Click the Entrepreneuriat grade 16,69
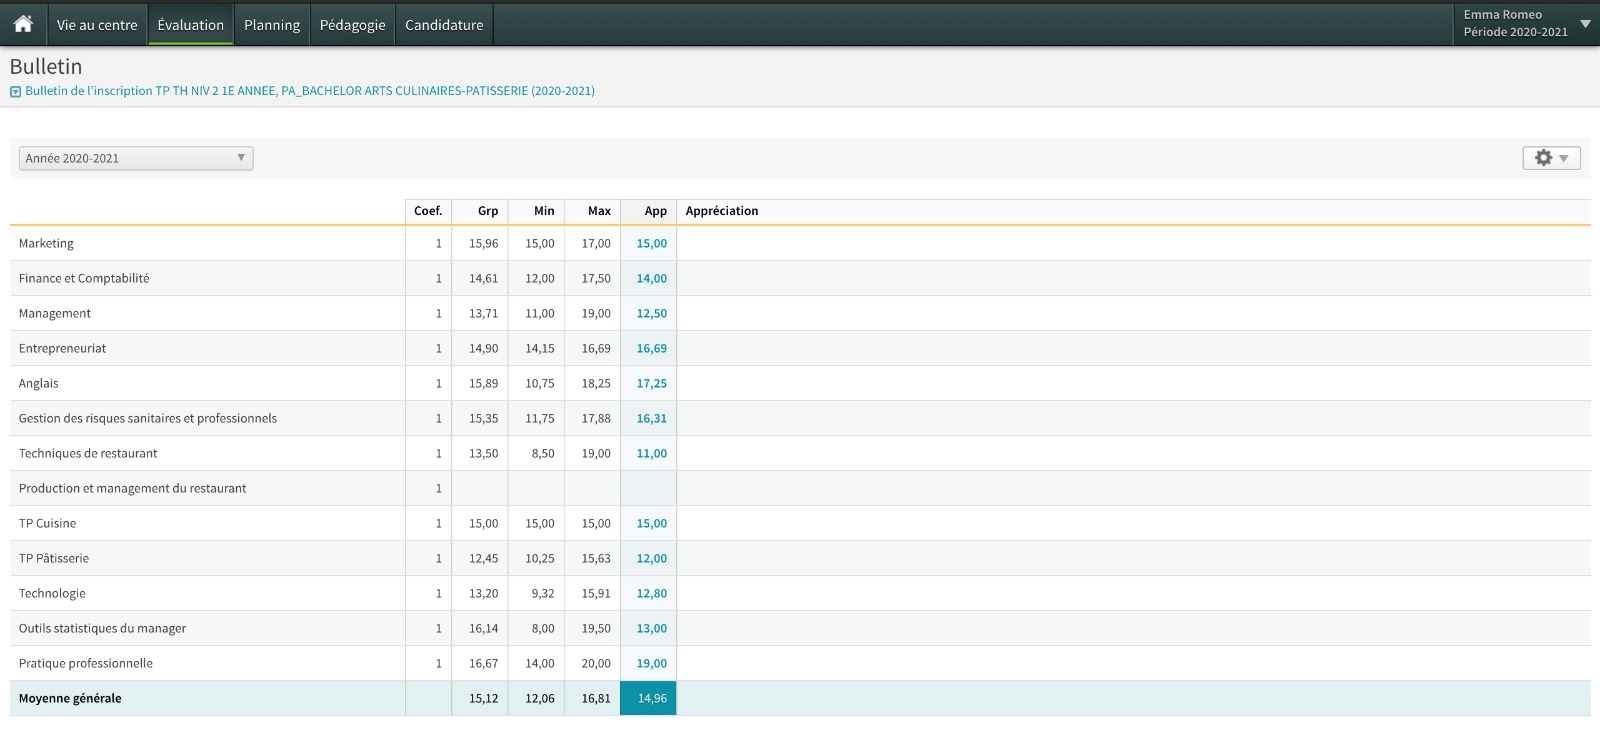This screenshot has width=1600, height=750. 651,348
